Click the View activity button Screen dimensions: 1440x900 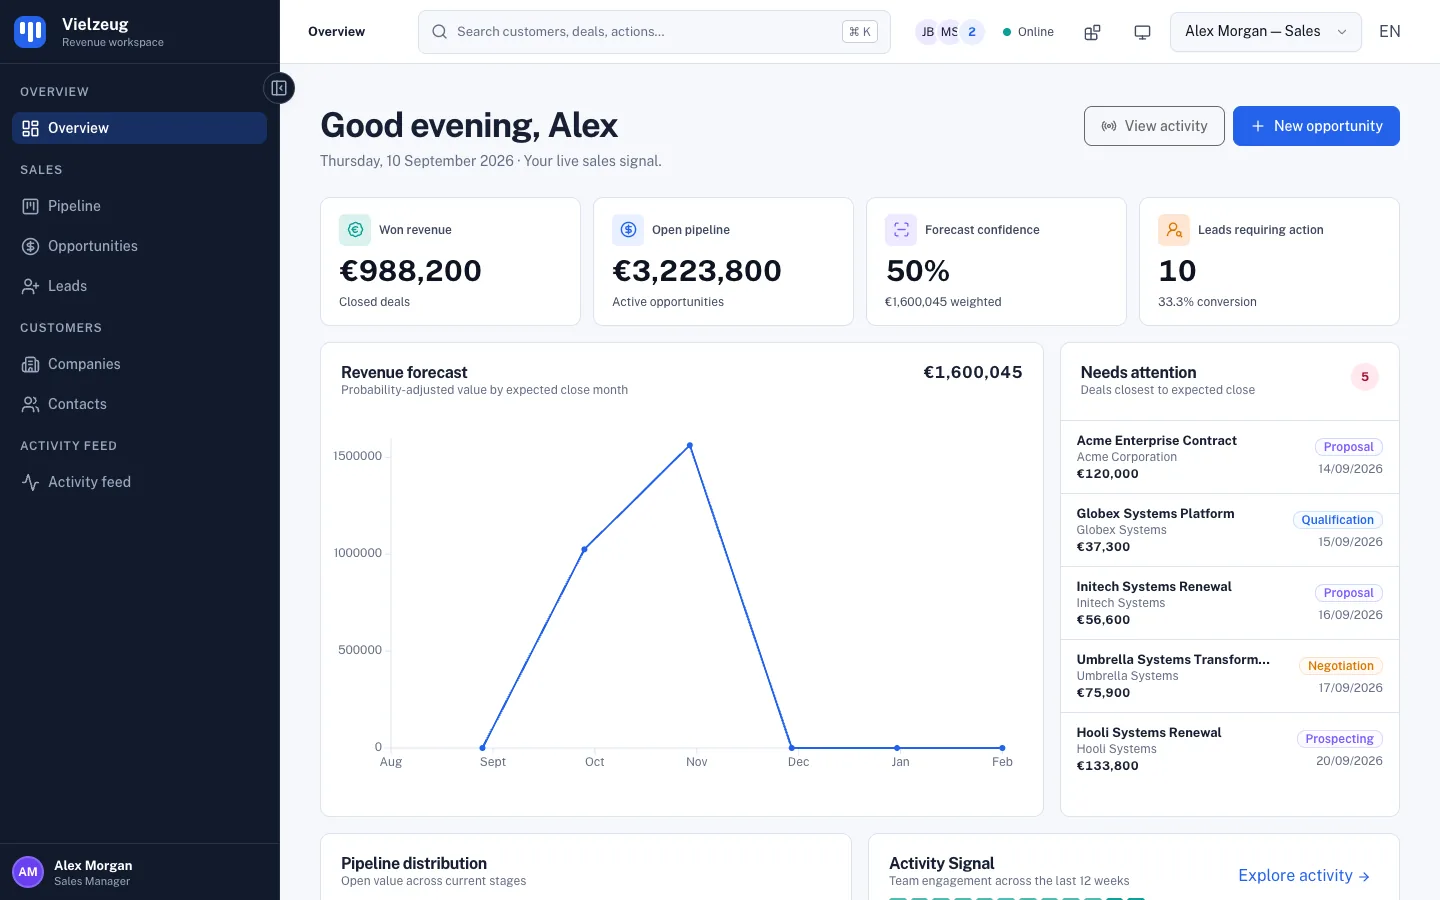pos(1154,126)
